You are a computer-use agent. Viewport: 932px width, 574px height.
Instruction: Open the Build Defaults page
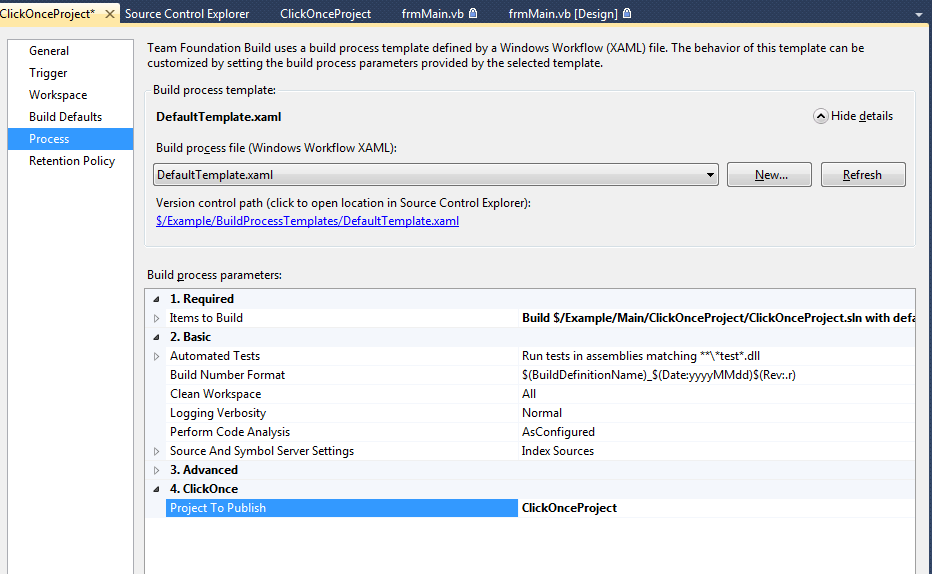(x=70, y=117)
